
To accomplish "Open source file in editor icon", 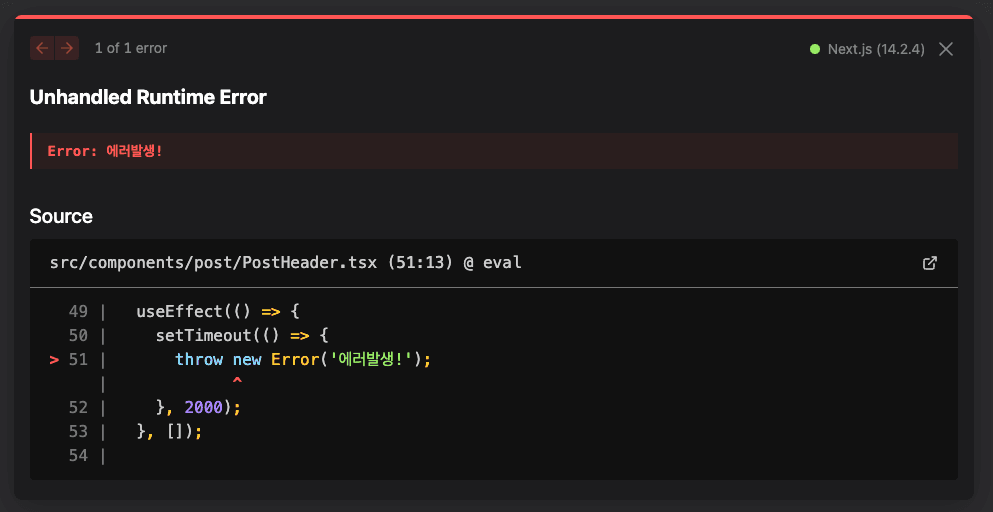I will [x=929, y=263].
